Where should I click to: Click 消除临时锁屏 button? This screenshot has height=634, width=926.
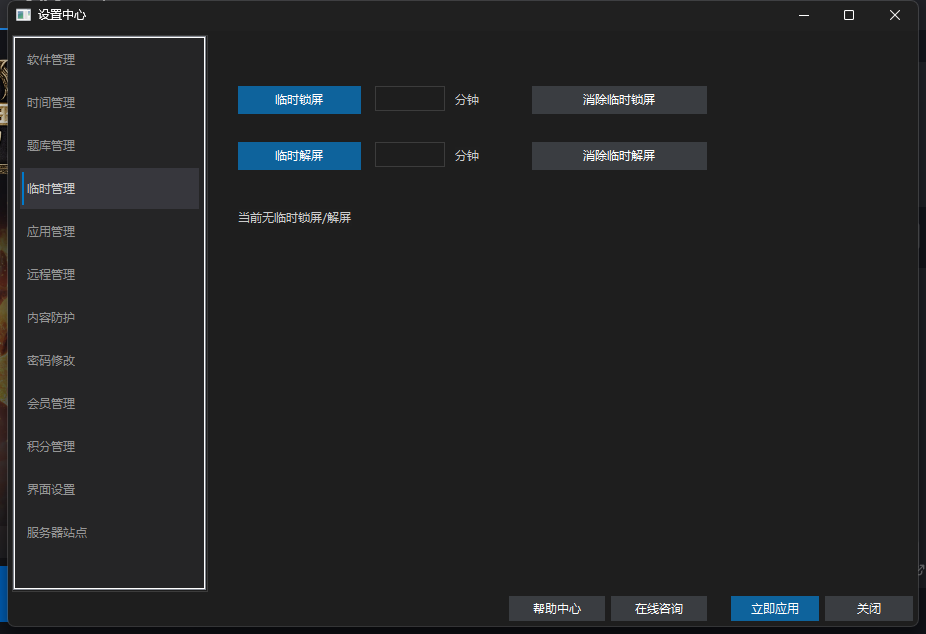tap(619, 100)
